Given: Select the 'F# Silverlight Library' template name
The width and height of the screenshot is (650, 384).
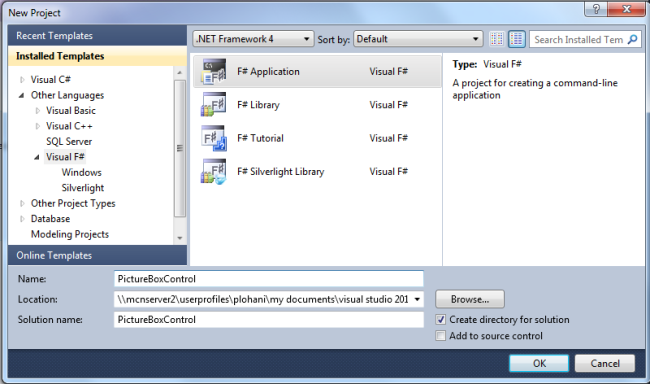Looking at the screenshot, I should click(x=281, y=172).
